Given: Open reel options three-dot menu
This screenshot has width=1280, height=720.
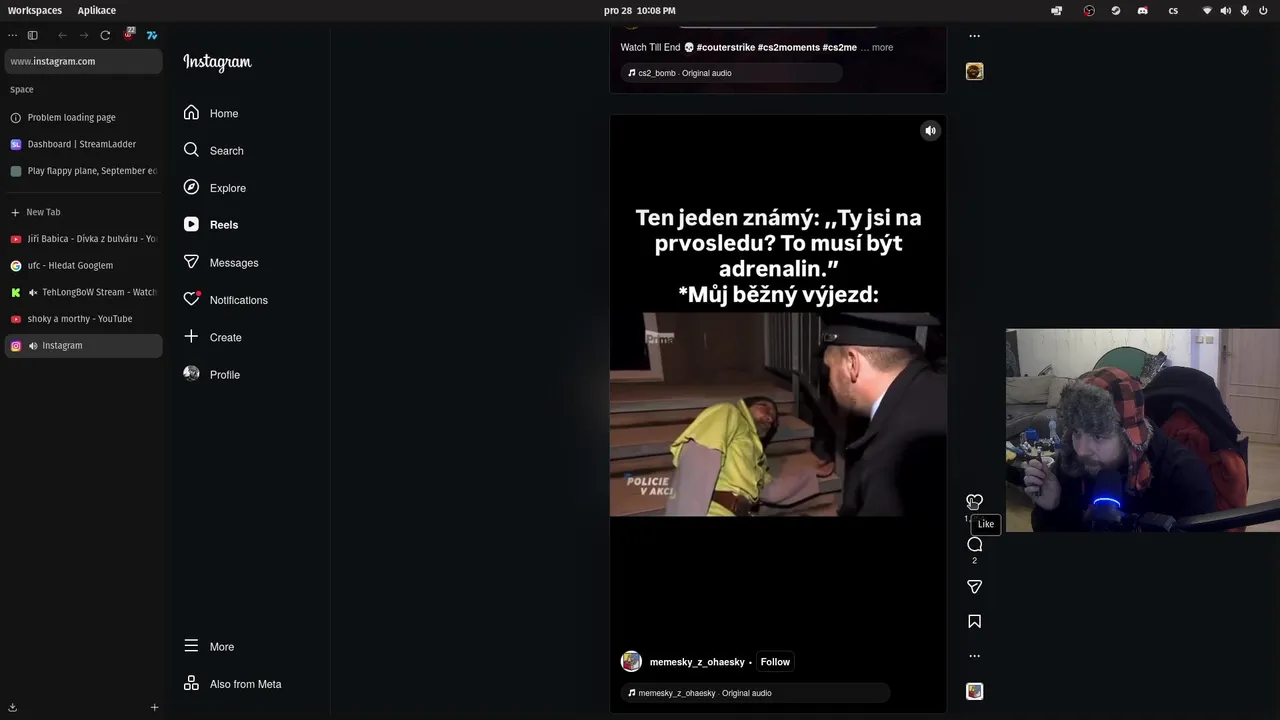Looking at the screenshot, I should 974,656.
